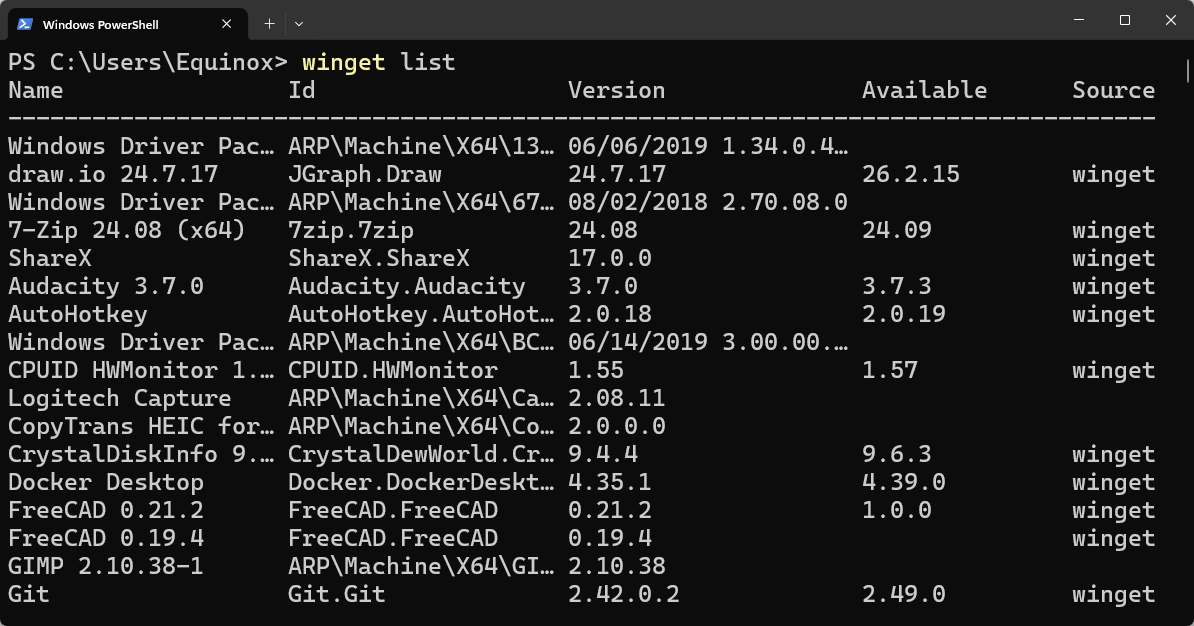Screen dimensions: 1194x626
Task: Close the terminal window
Action: [x=1171, y=20]
